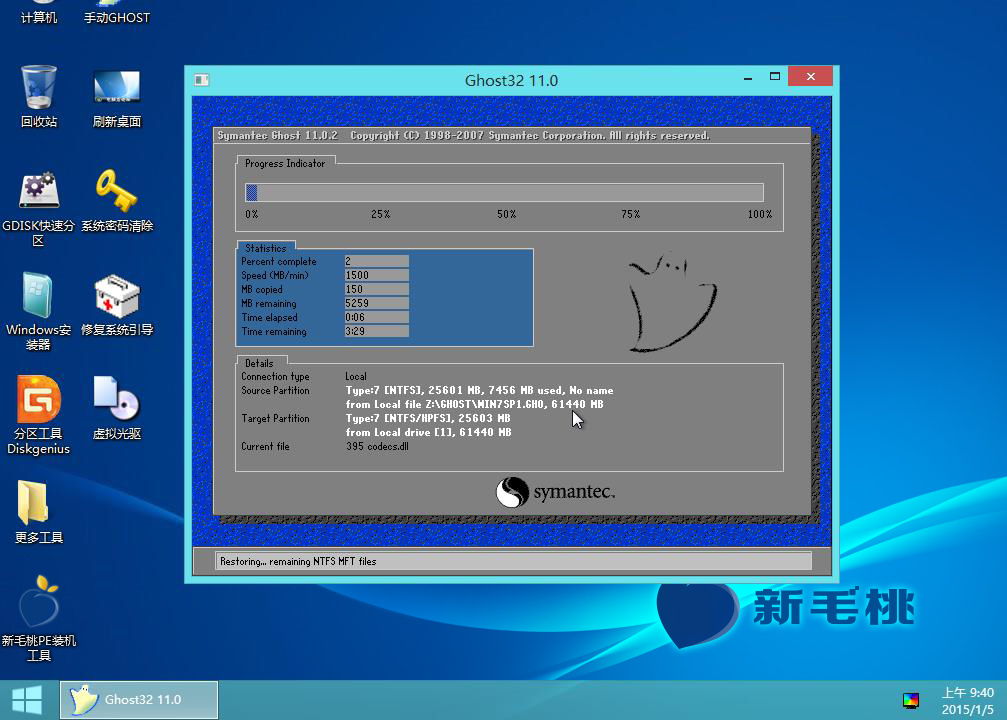Launch 新毛桃PE装机工具
The width and height of the screenshot is (1007, 720).
[x=39, y=619]
